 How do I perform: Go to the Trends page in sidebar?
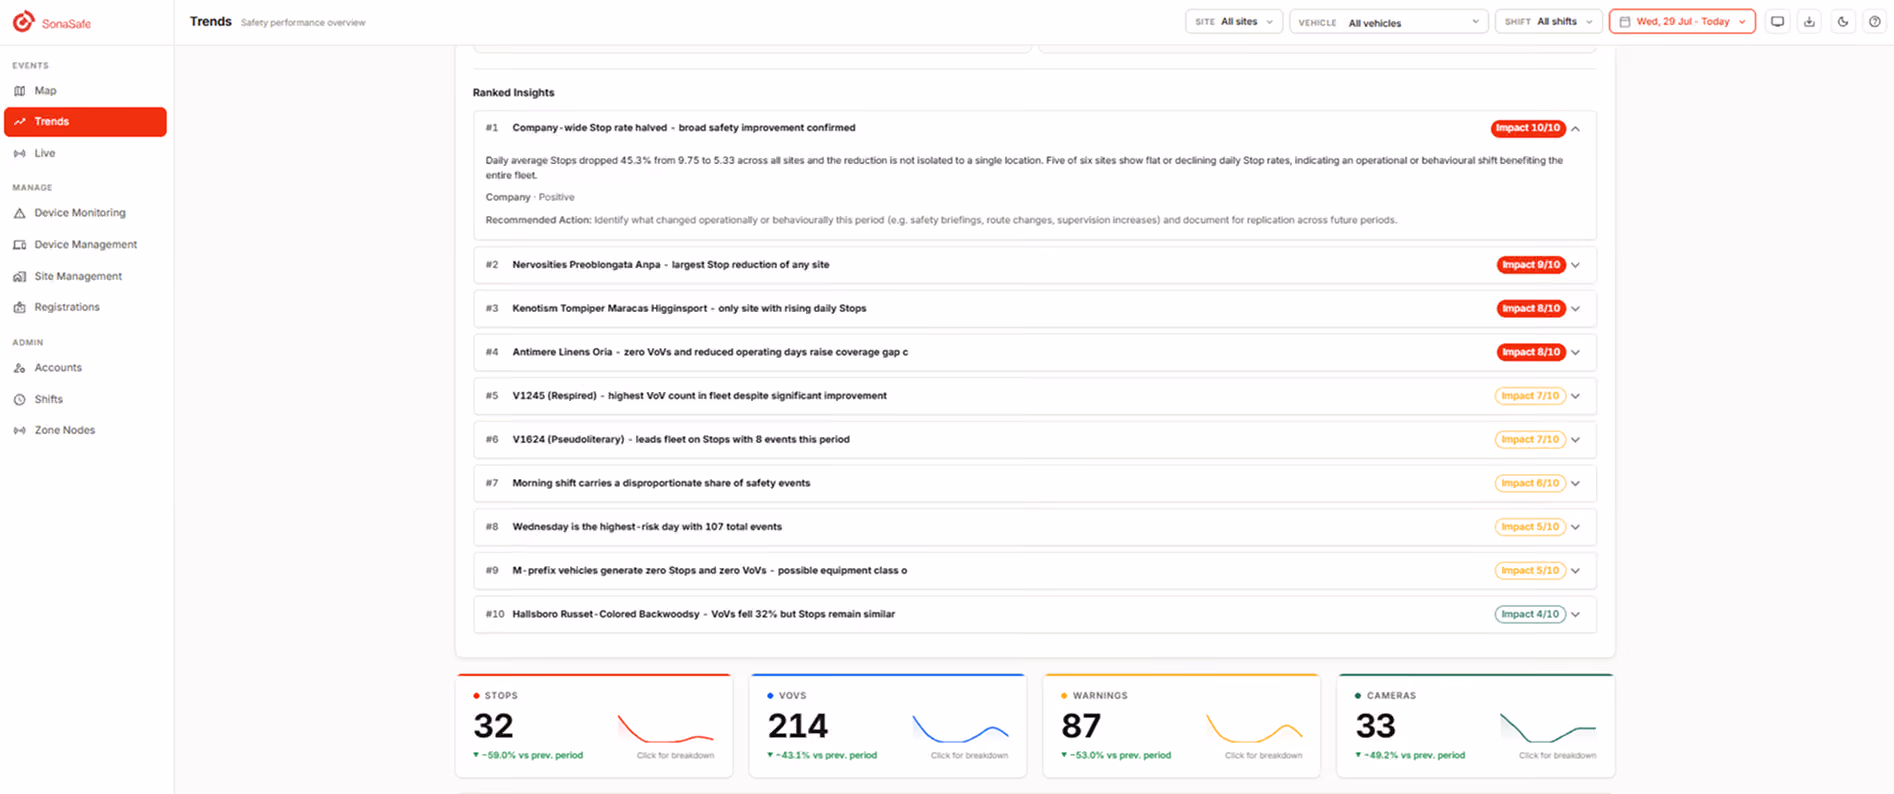85,122
